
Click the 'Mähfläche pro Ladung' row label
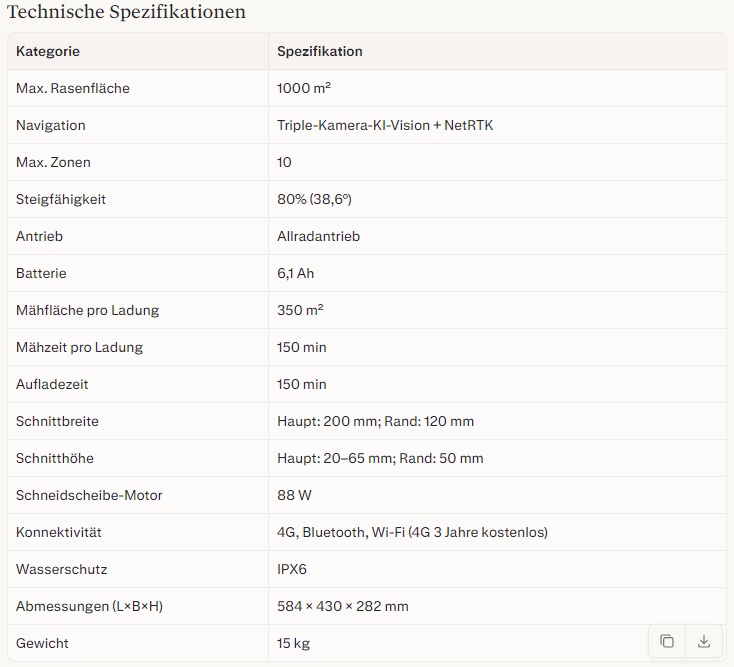[x=87, y=310]
